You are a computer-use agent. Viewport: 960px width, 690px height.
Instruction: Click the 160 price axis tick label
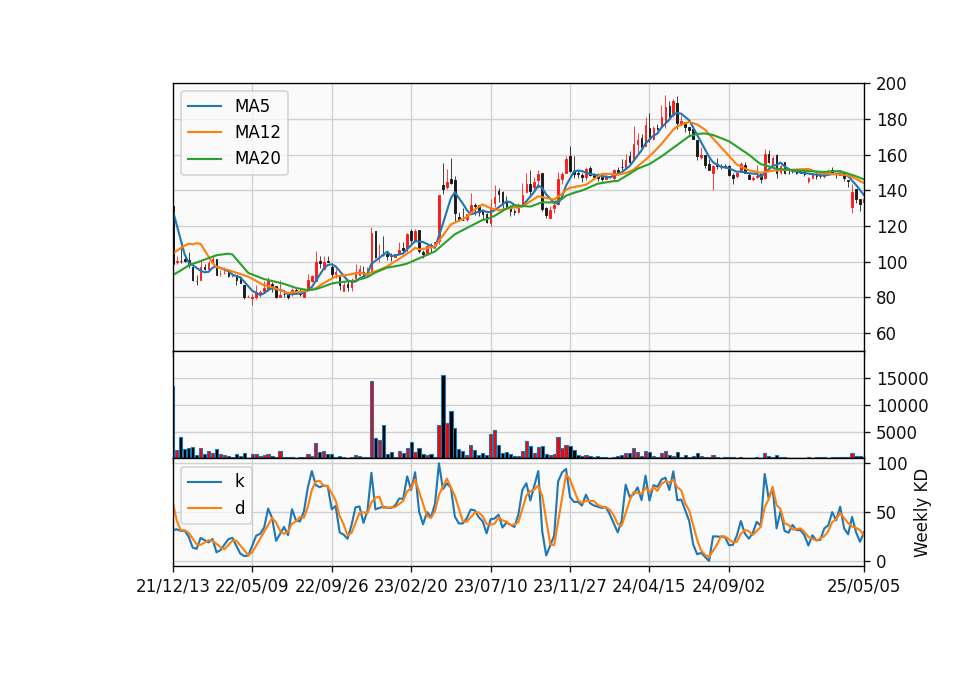click(891, 156)
